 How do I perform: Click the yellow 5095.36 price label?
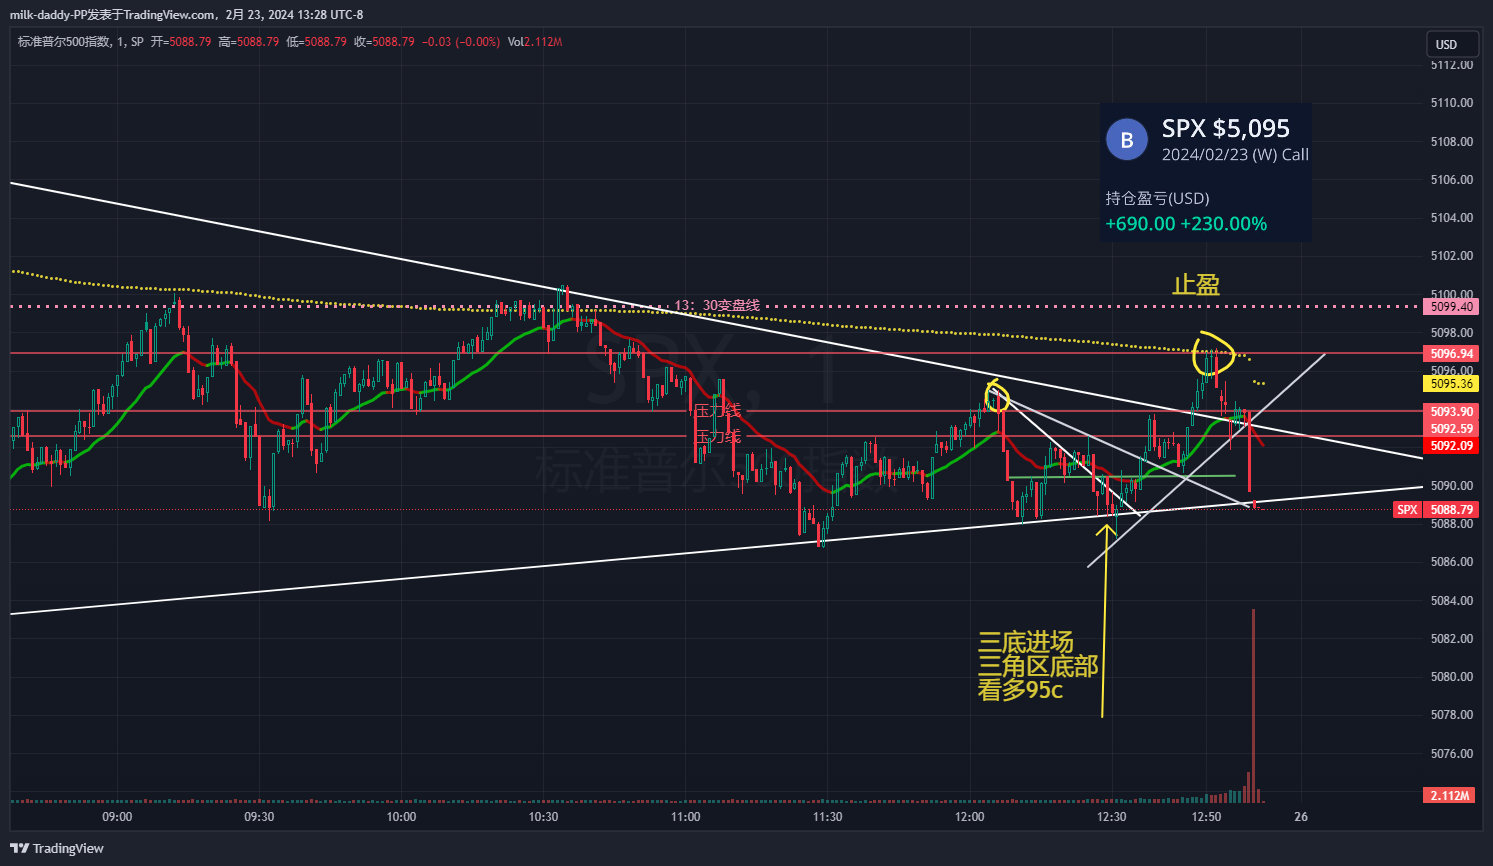(1451, 384)
